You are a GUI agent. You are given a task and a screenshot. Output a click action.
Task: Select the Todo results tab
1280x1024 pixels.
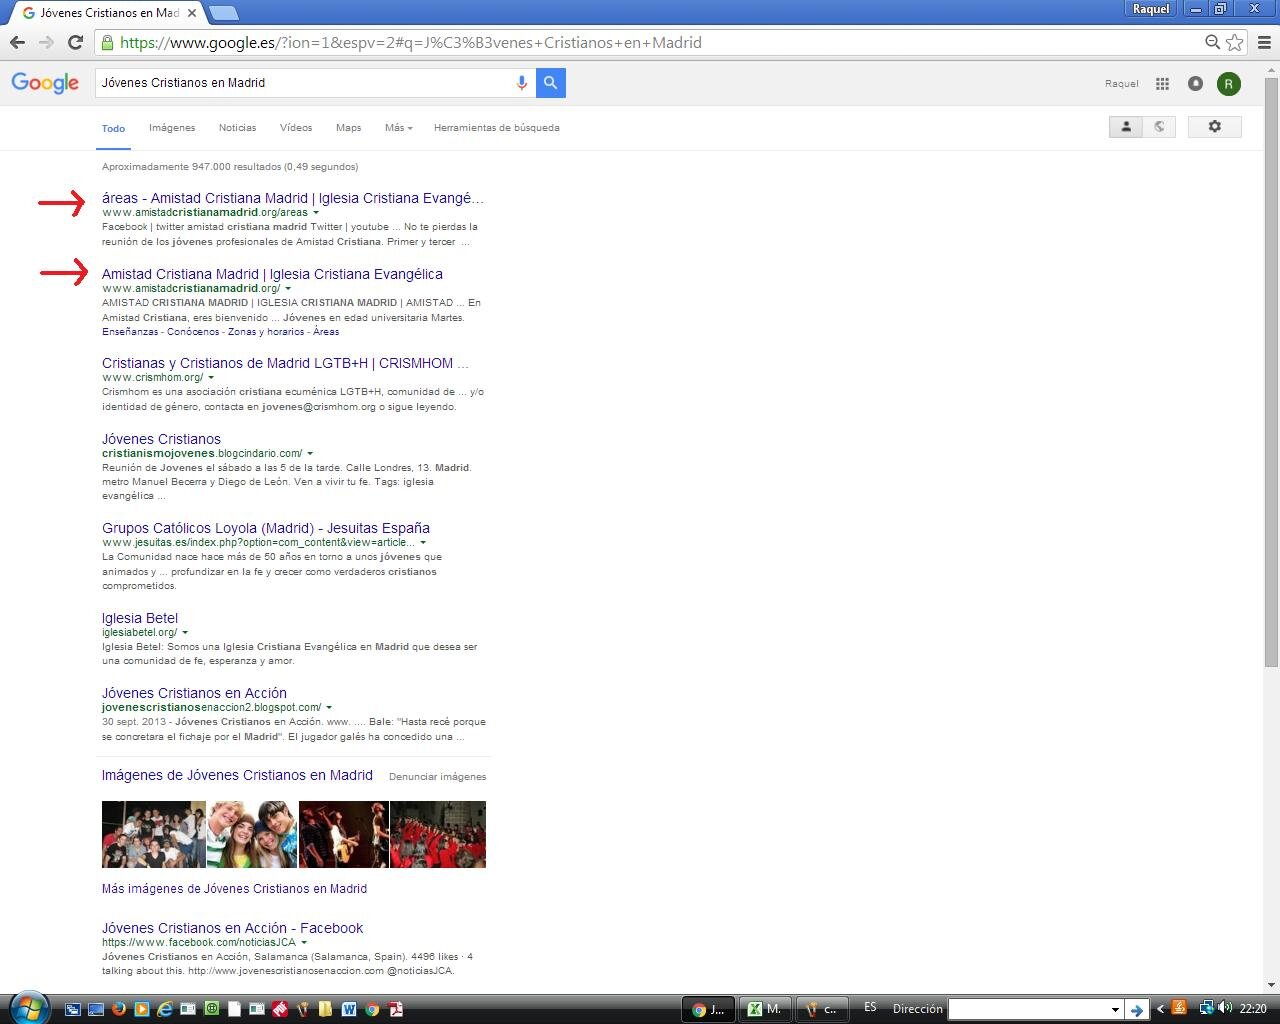pos(114,128)
